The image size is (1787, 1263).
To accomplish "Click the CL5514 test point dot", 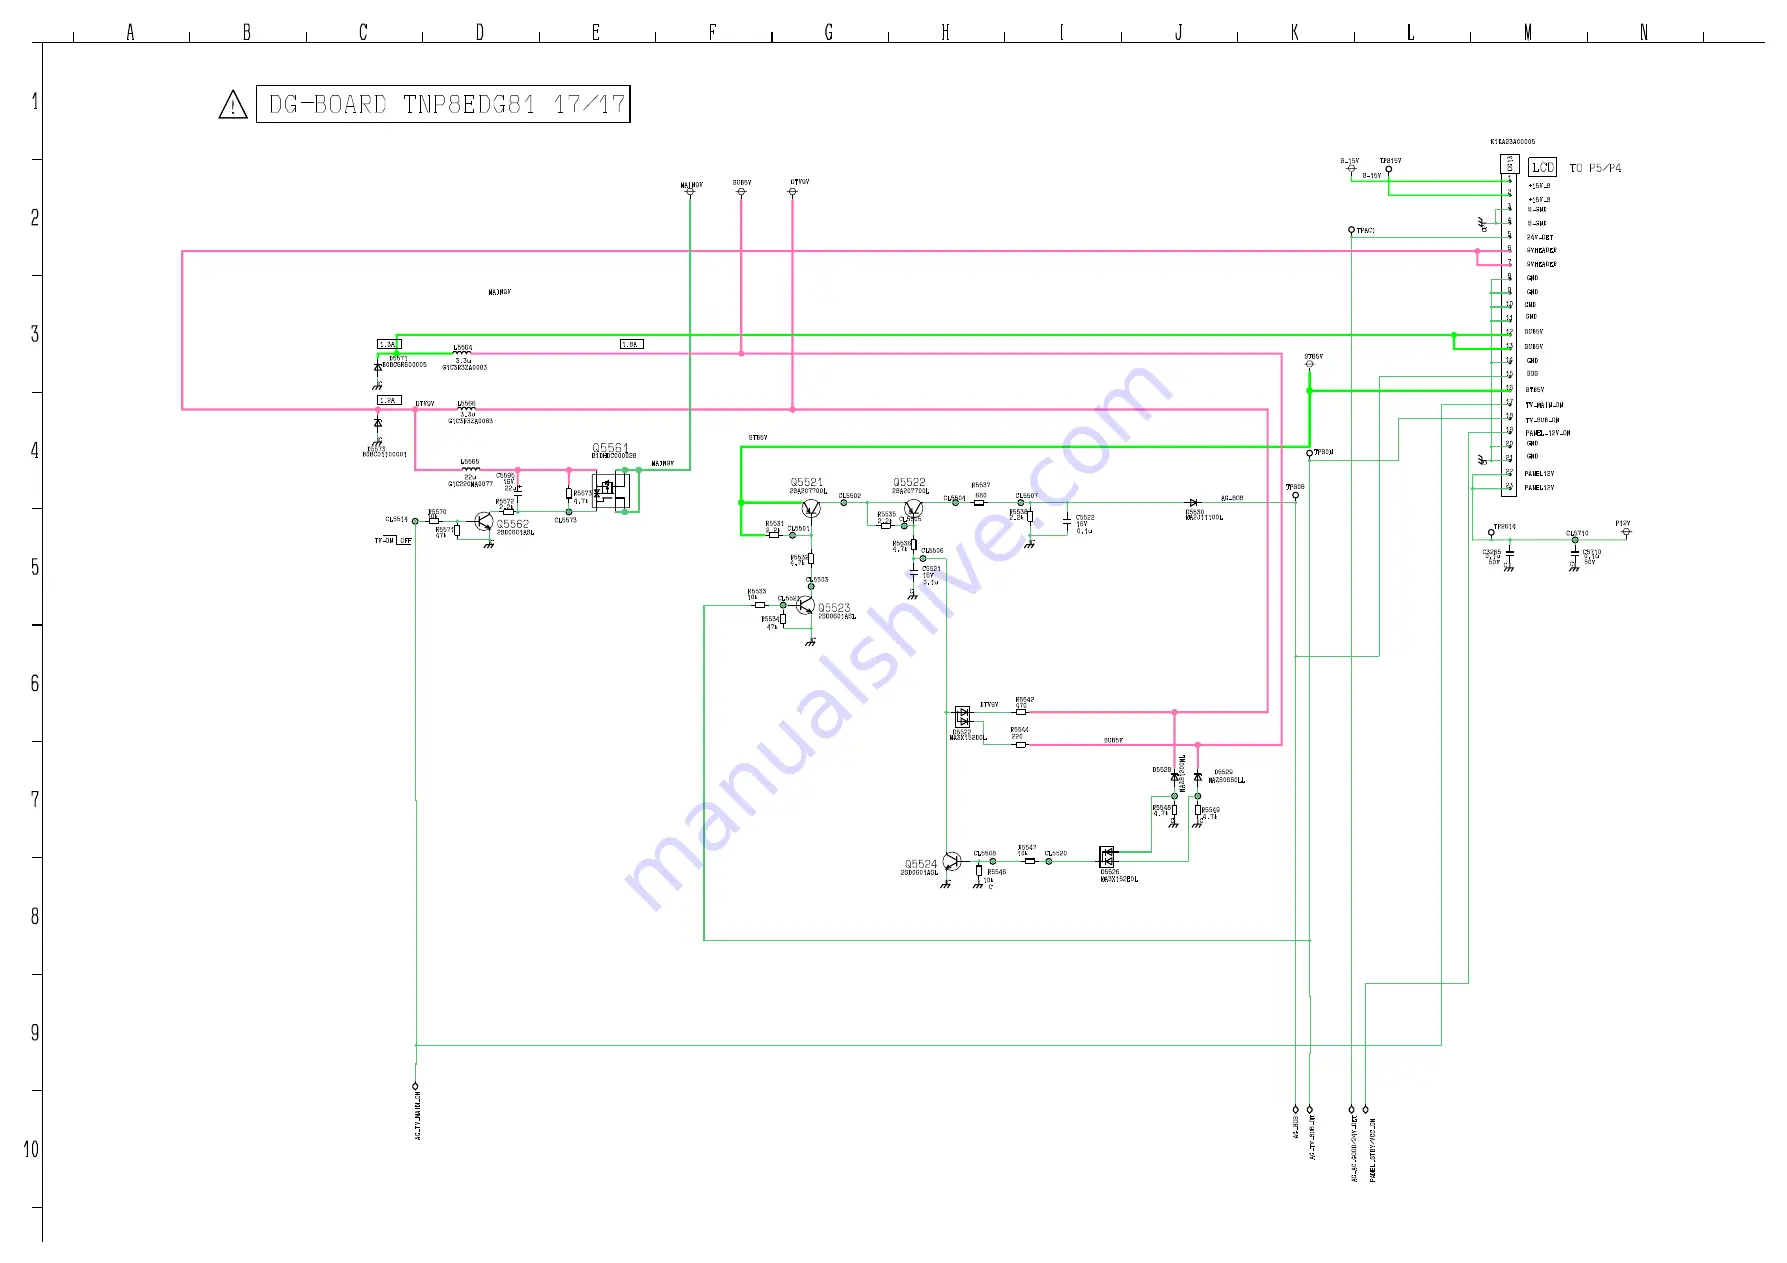I will coord(416,521).
